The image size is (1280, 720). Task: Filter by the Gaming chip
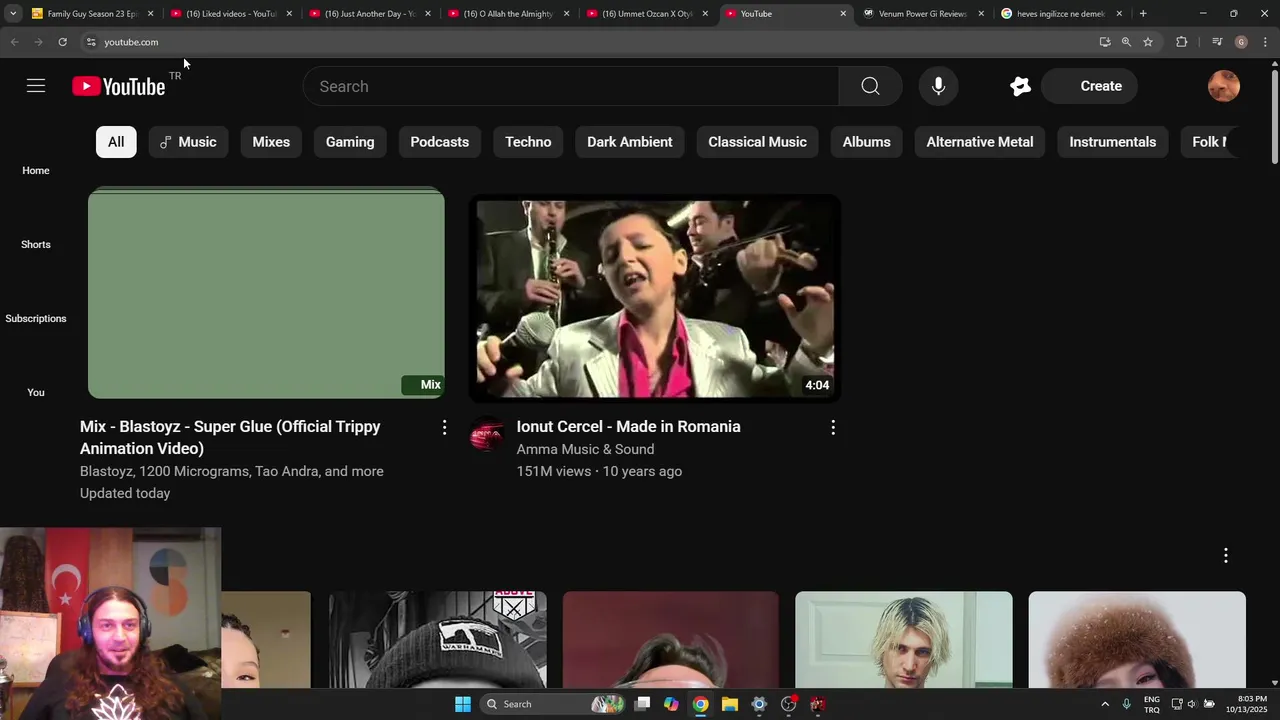click(x=350, y=142)
